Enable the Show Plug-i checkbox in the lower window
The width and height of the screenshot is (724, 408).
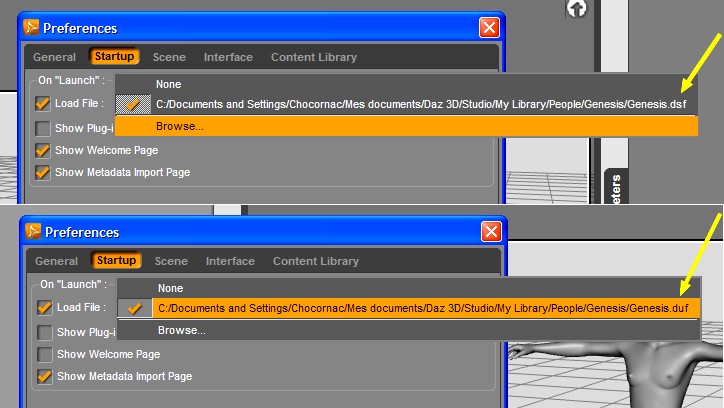coord(44,332)
